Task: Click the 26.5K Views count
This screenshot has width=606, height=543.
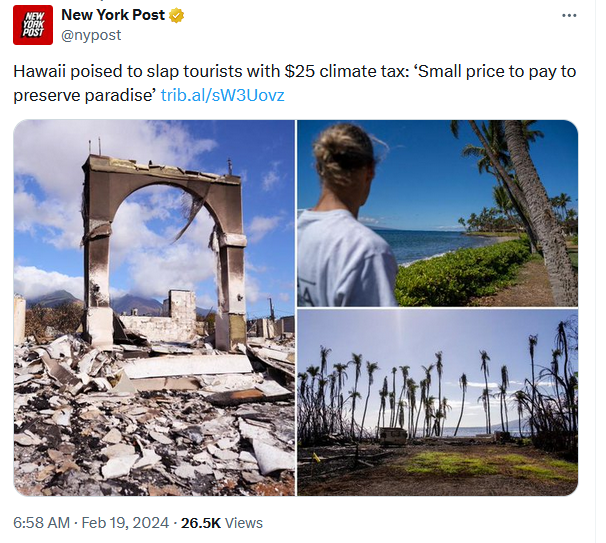Action: pyautogui.click(x=222, y=523)
